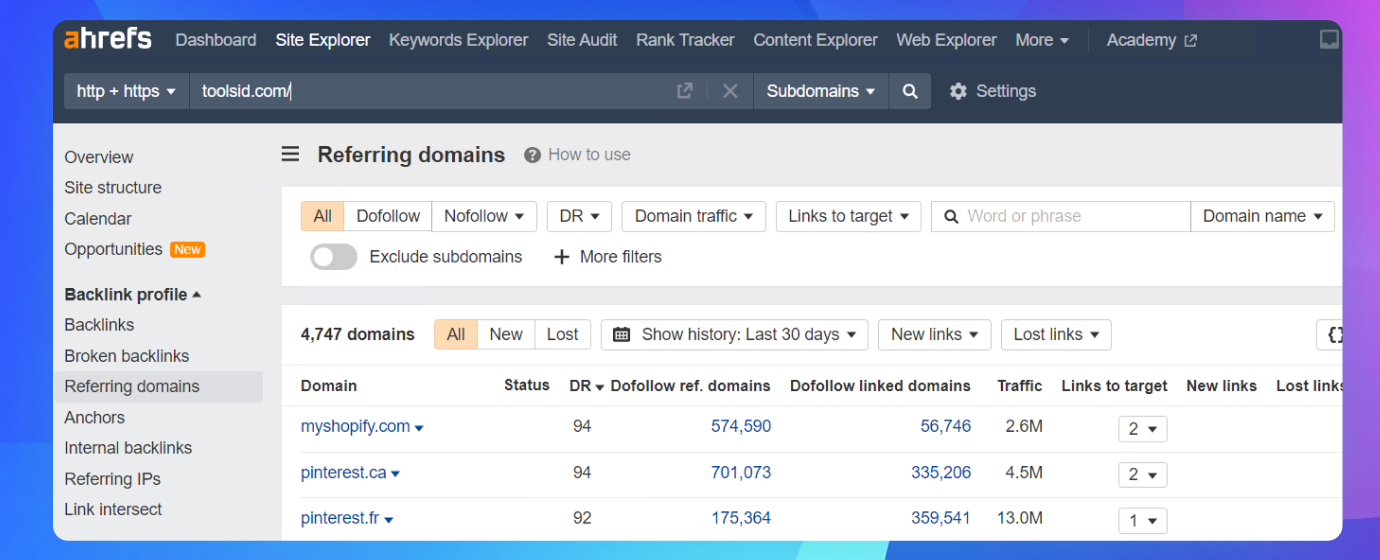Open Web Explorer in top navigation
This screenshot has height=560, width=1380.
[x=946, y=40]
